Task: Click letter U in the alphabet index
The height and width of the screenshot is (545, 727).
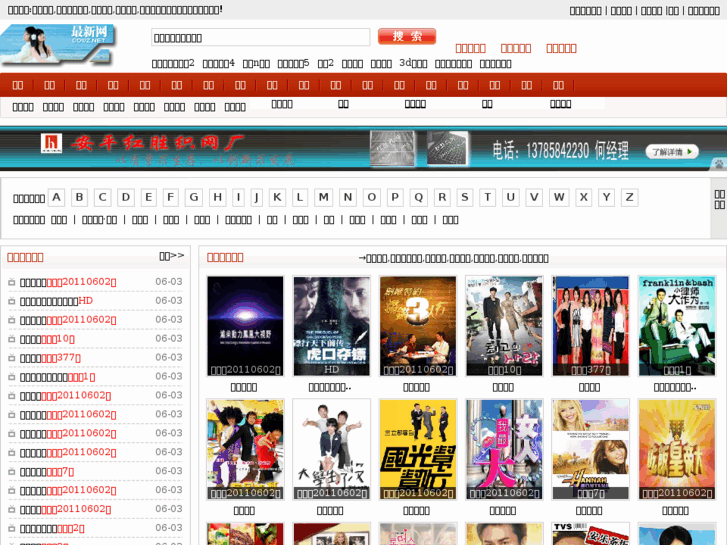Action: tap(510, 198)
